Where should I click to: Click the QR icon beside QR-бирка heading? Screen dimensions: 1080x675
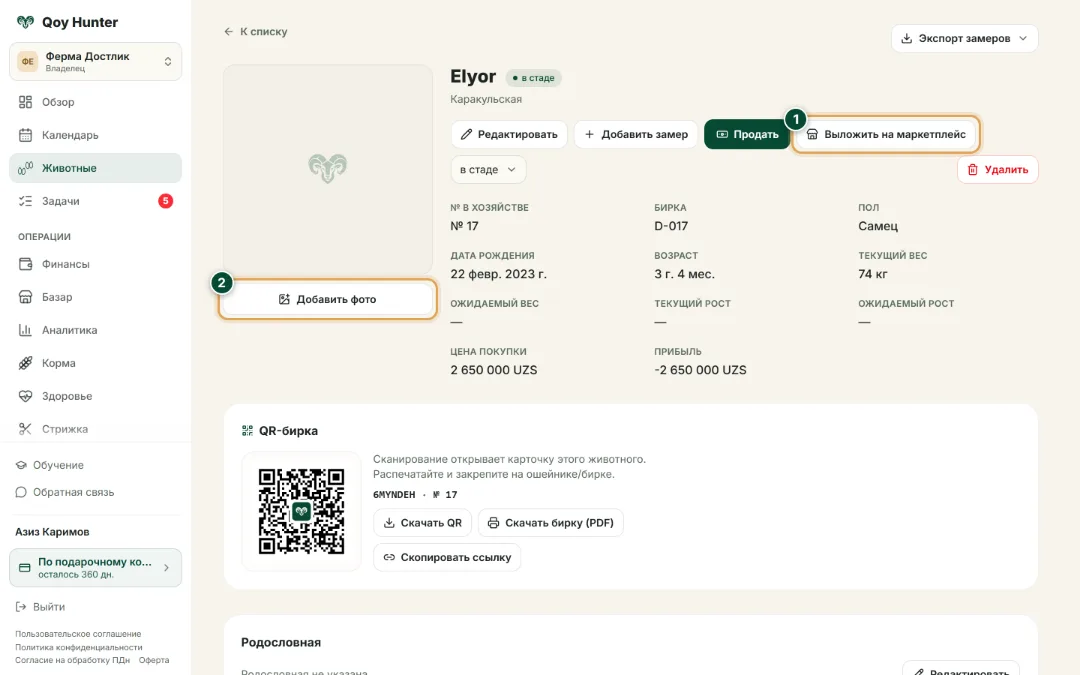[247, 430]
